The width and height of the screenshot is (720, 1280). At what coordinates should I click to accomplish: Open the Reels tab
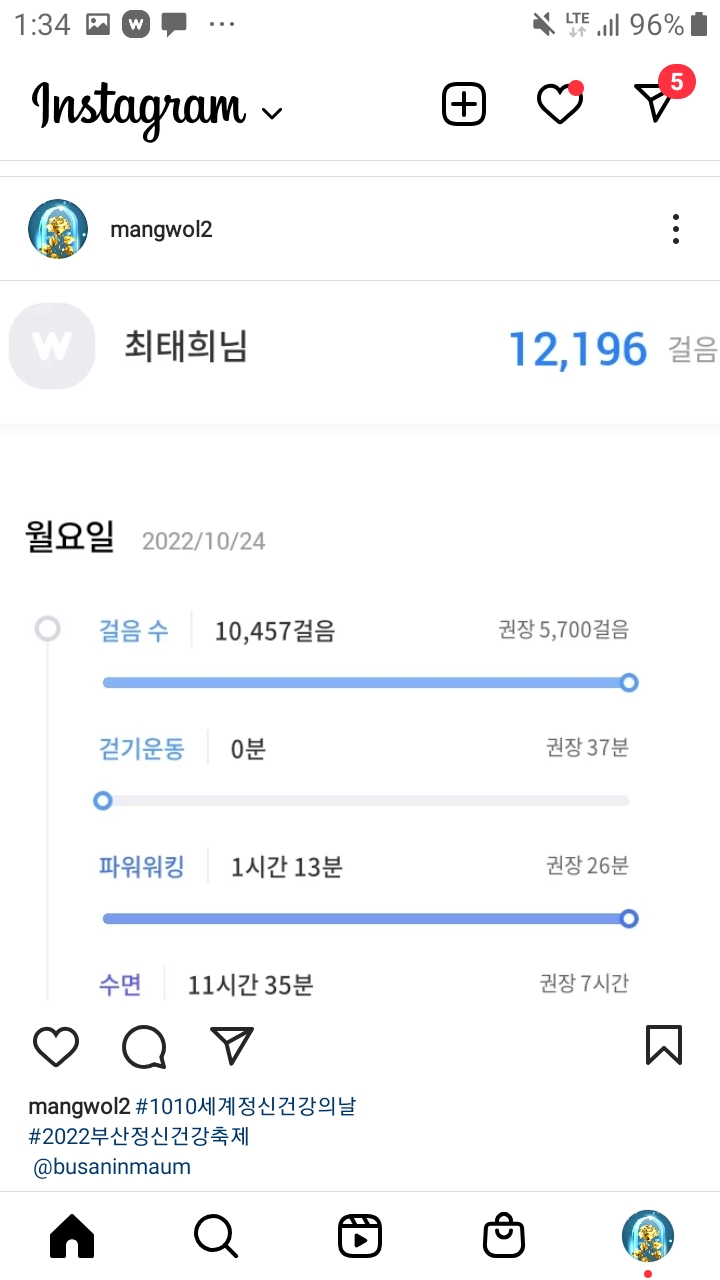click(360, 1237)
